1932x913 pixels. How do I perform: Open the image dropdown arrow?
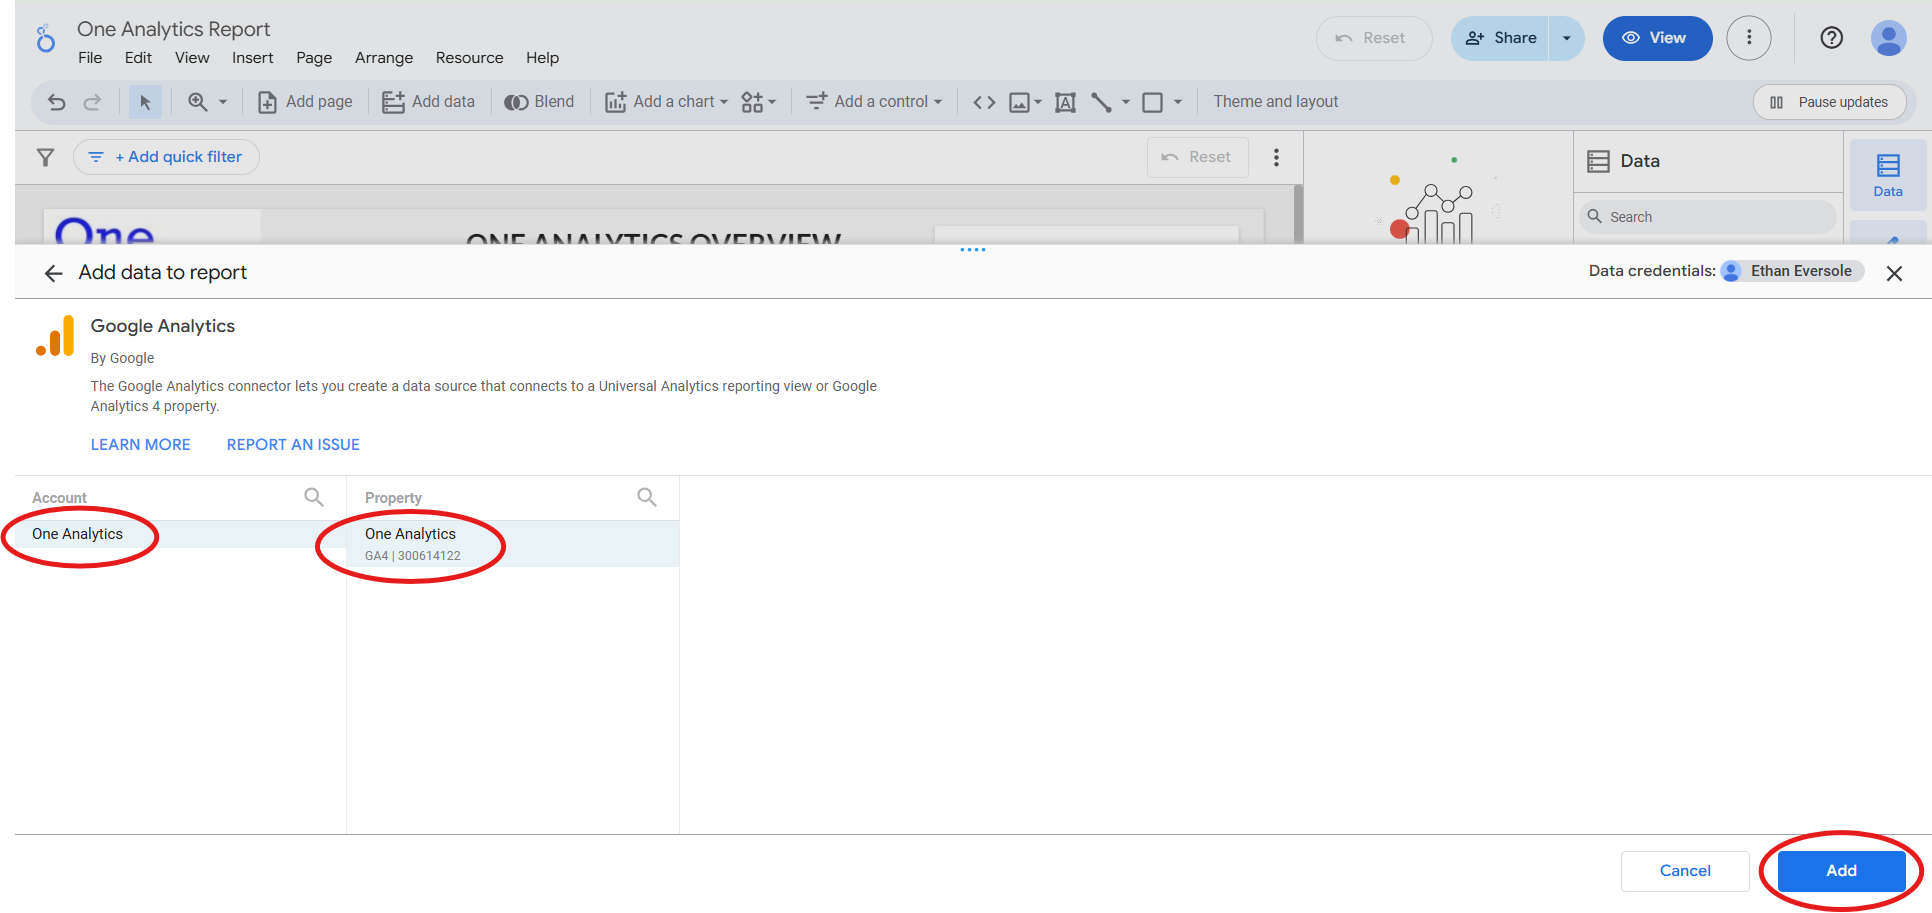[1038, 102]
